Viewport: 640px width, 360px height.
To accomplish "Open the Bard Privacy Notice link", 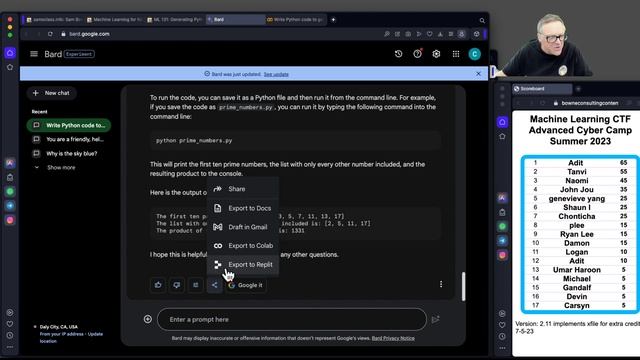I will pyautogui.click(x=393, y=338).
